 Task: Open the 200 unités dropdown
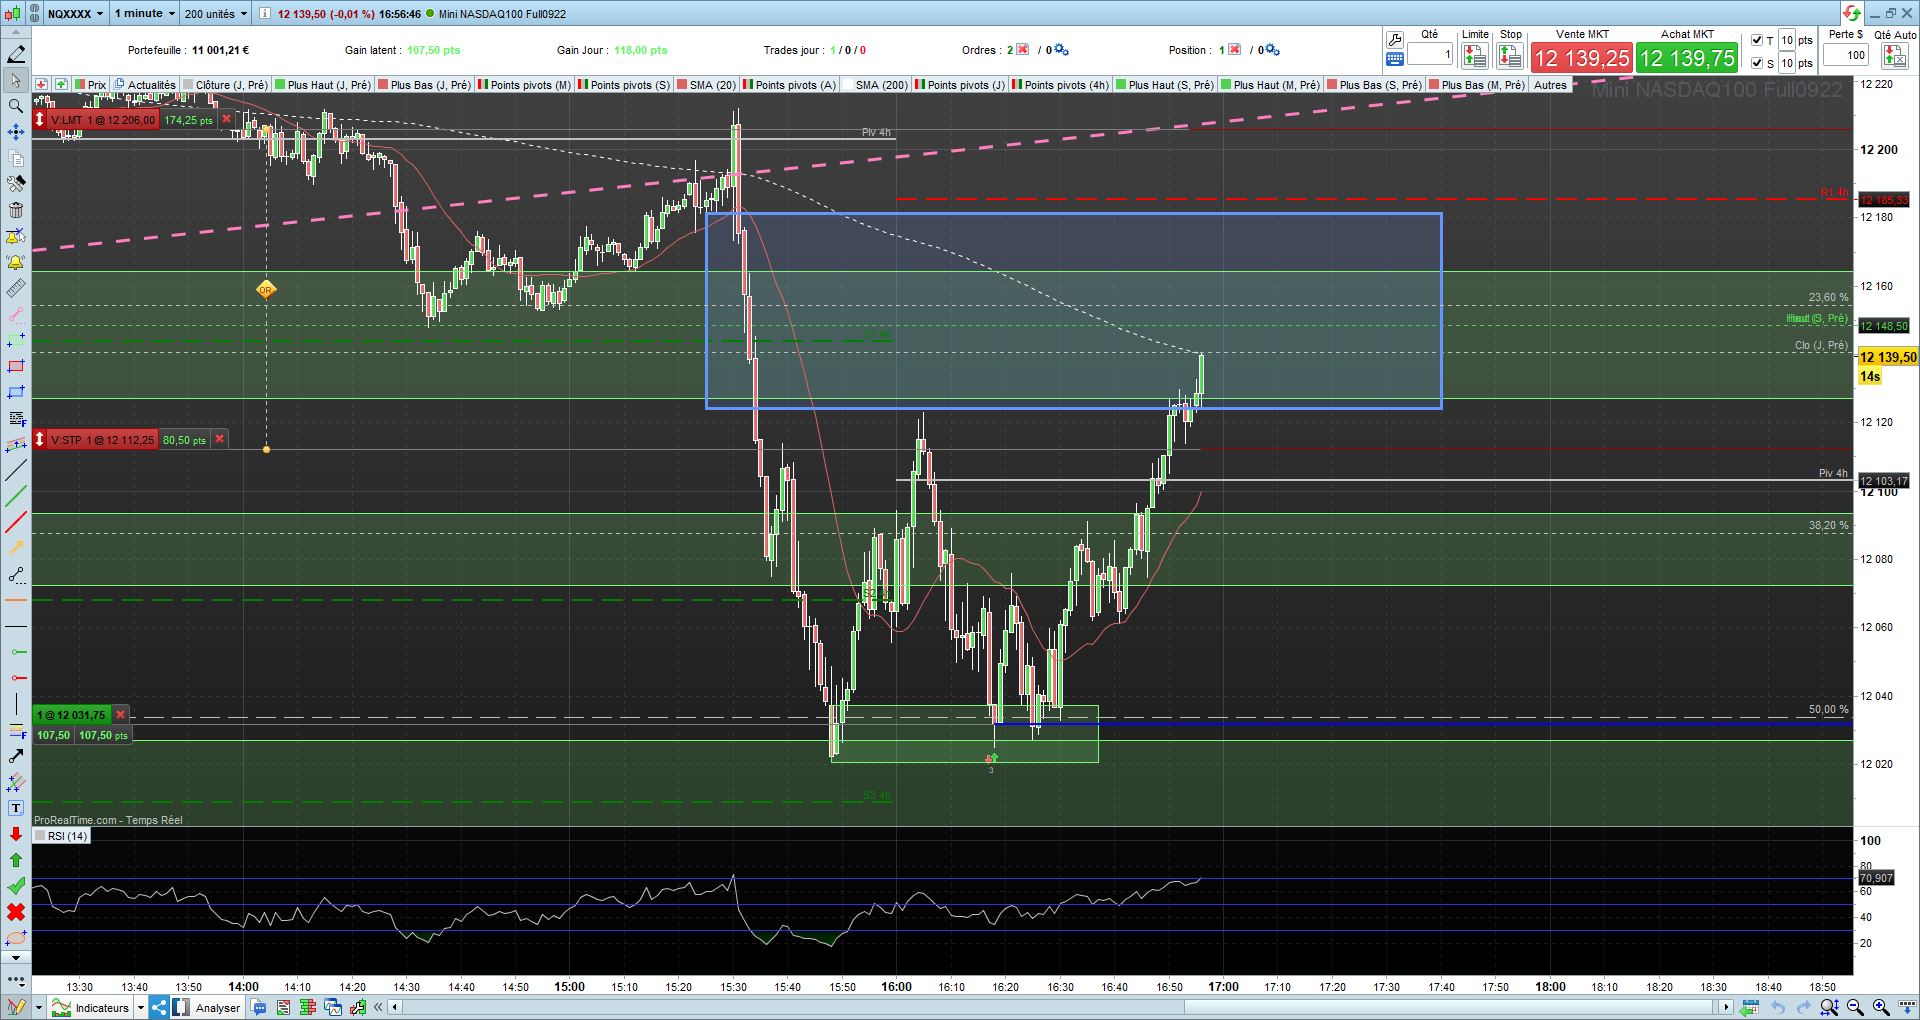tap(215, 13)
